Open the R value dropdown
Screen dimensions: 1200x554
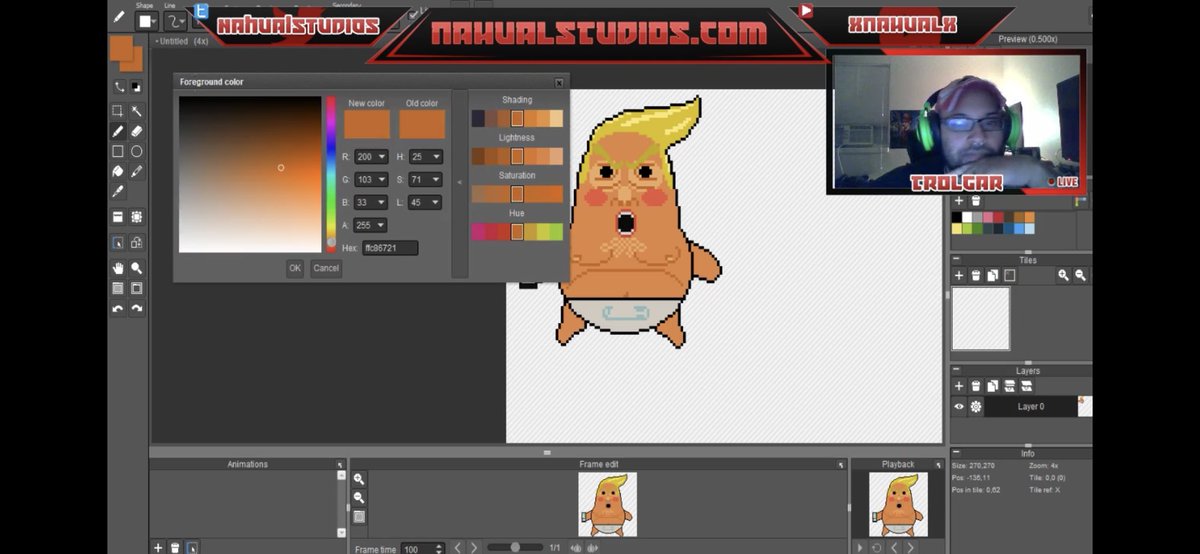click(383, 157)
